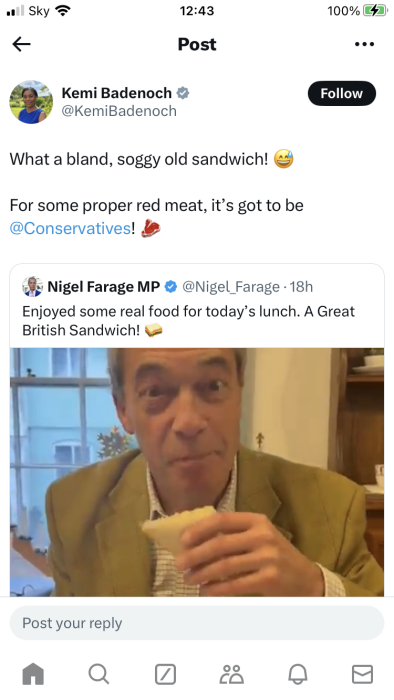This screenshot has width=394, height=700.
Task: Open the Grok slash icon tab
Action: (x=165, y=674)
